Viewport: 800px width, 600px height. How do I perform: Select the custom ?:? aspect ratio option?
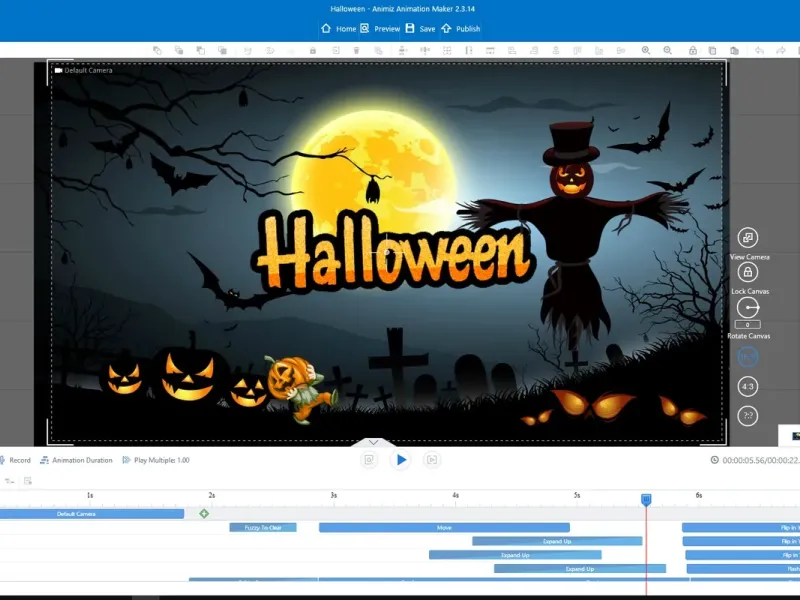point(747,416)
